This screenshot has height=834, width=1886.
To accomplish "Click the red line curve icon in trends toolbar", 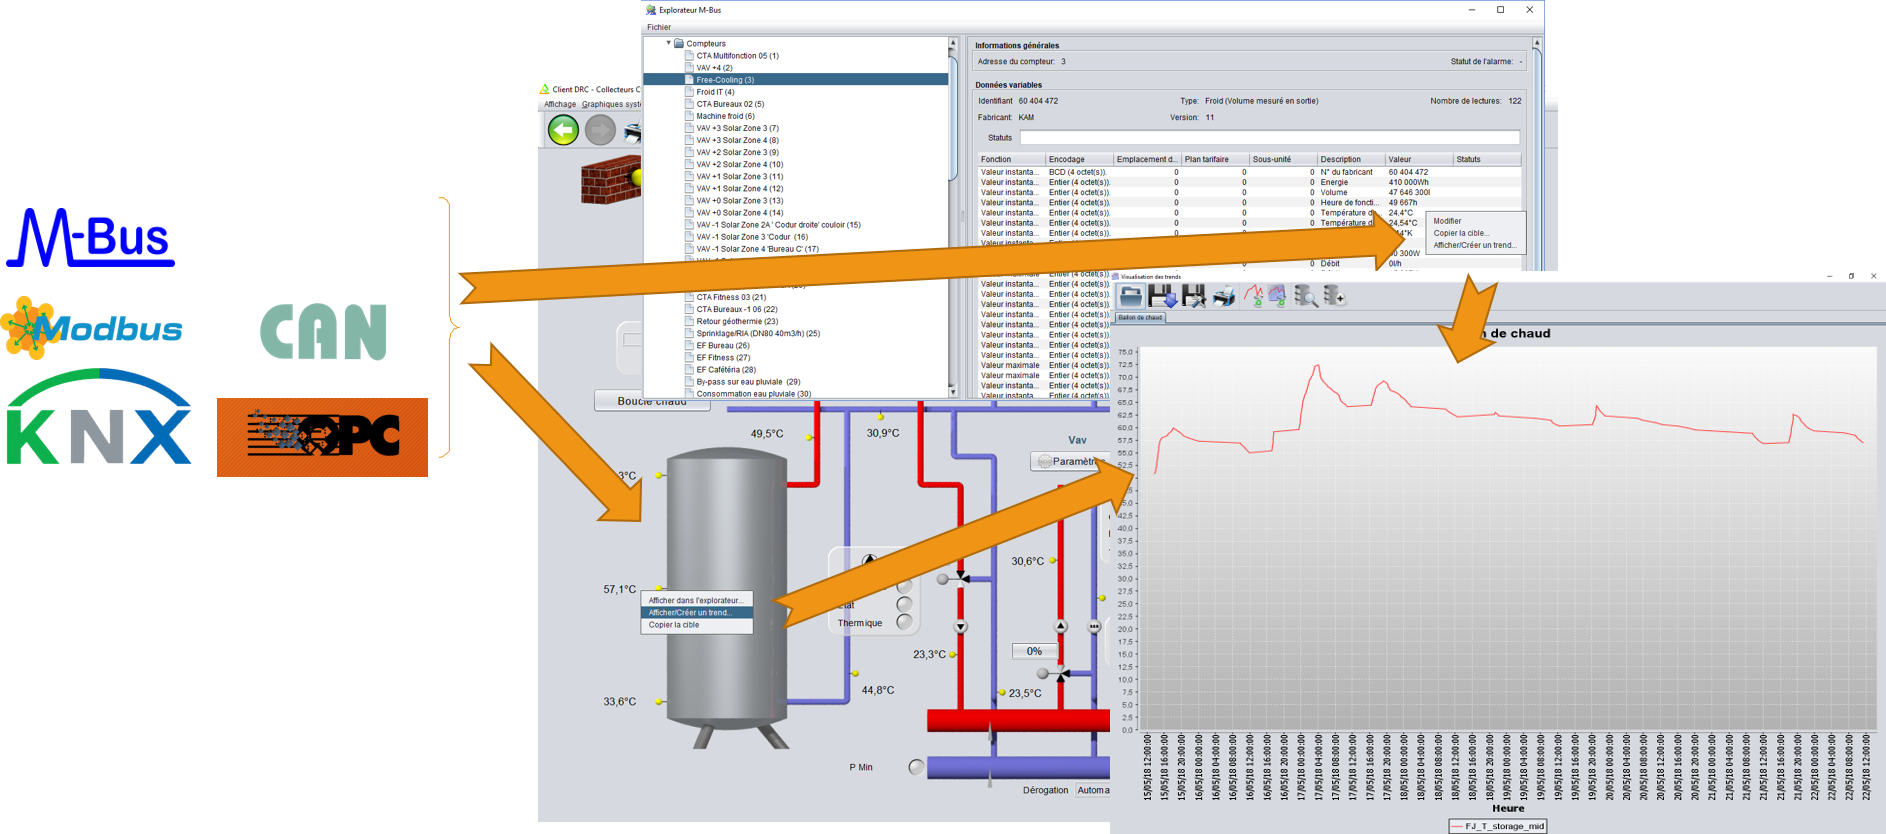I will coord(1254,296).
